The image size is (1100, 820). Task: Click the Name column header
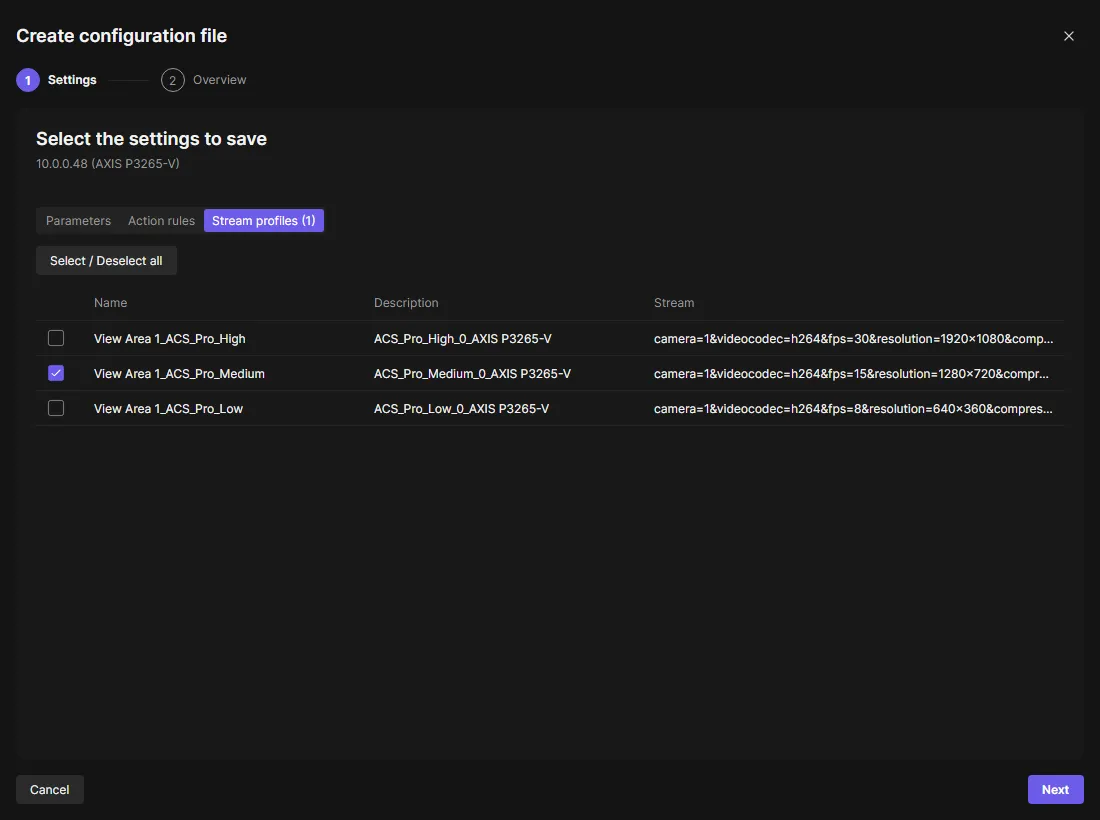(x=111, y=303)
